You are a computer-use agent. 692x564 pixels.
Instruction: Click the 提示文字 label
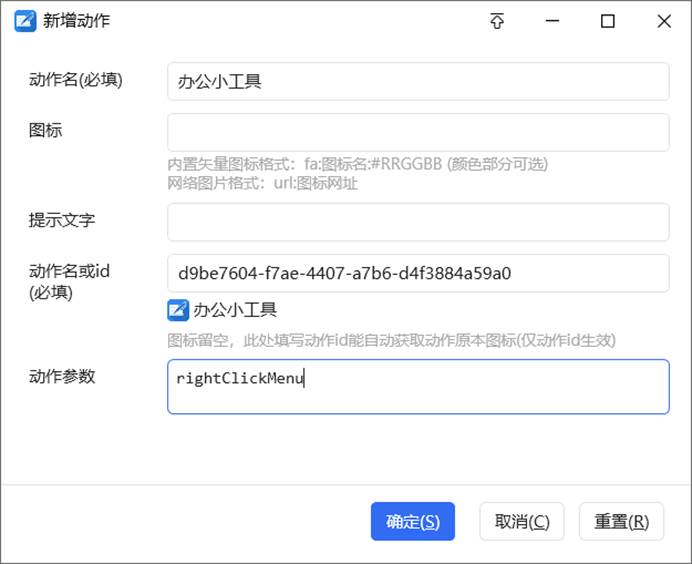(x=62, y=220)
